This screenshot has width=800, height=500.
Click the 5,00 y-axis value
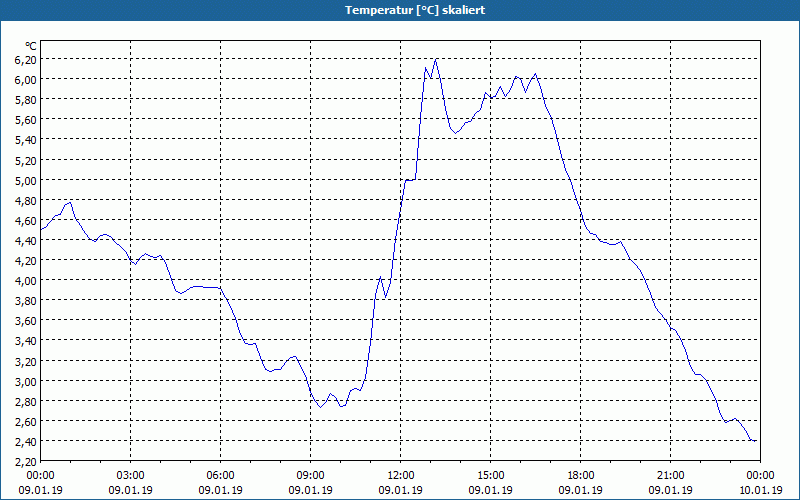(26, 180)
